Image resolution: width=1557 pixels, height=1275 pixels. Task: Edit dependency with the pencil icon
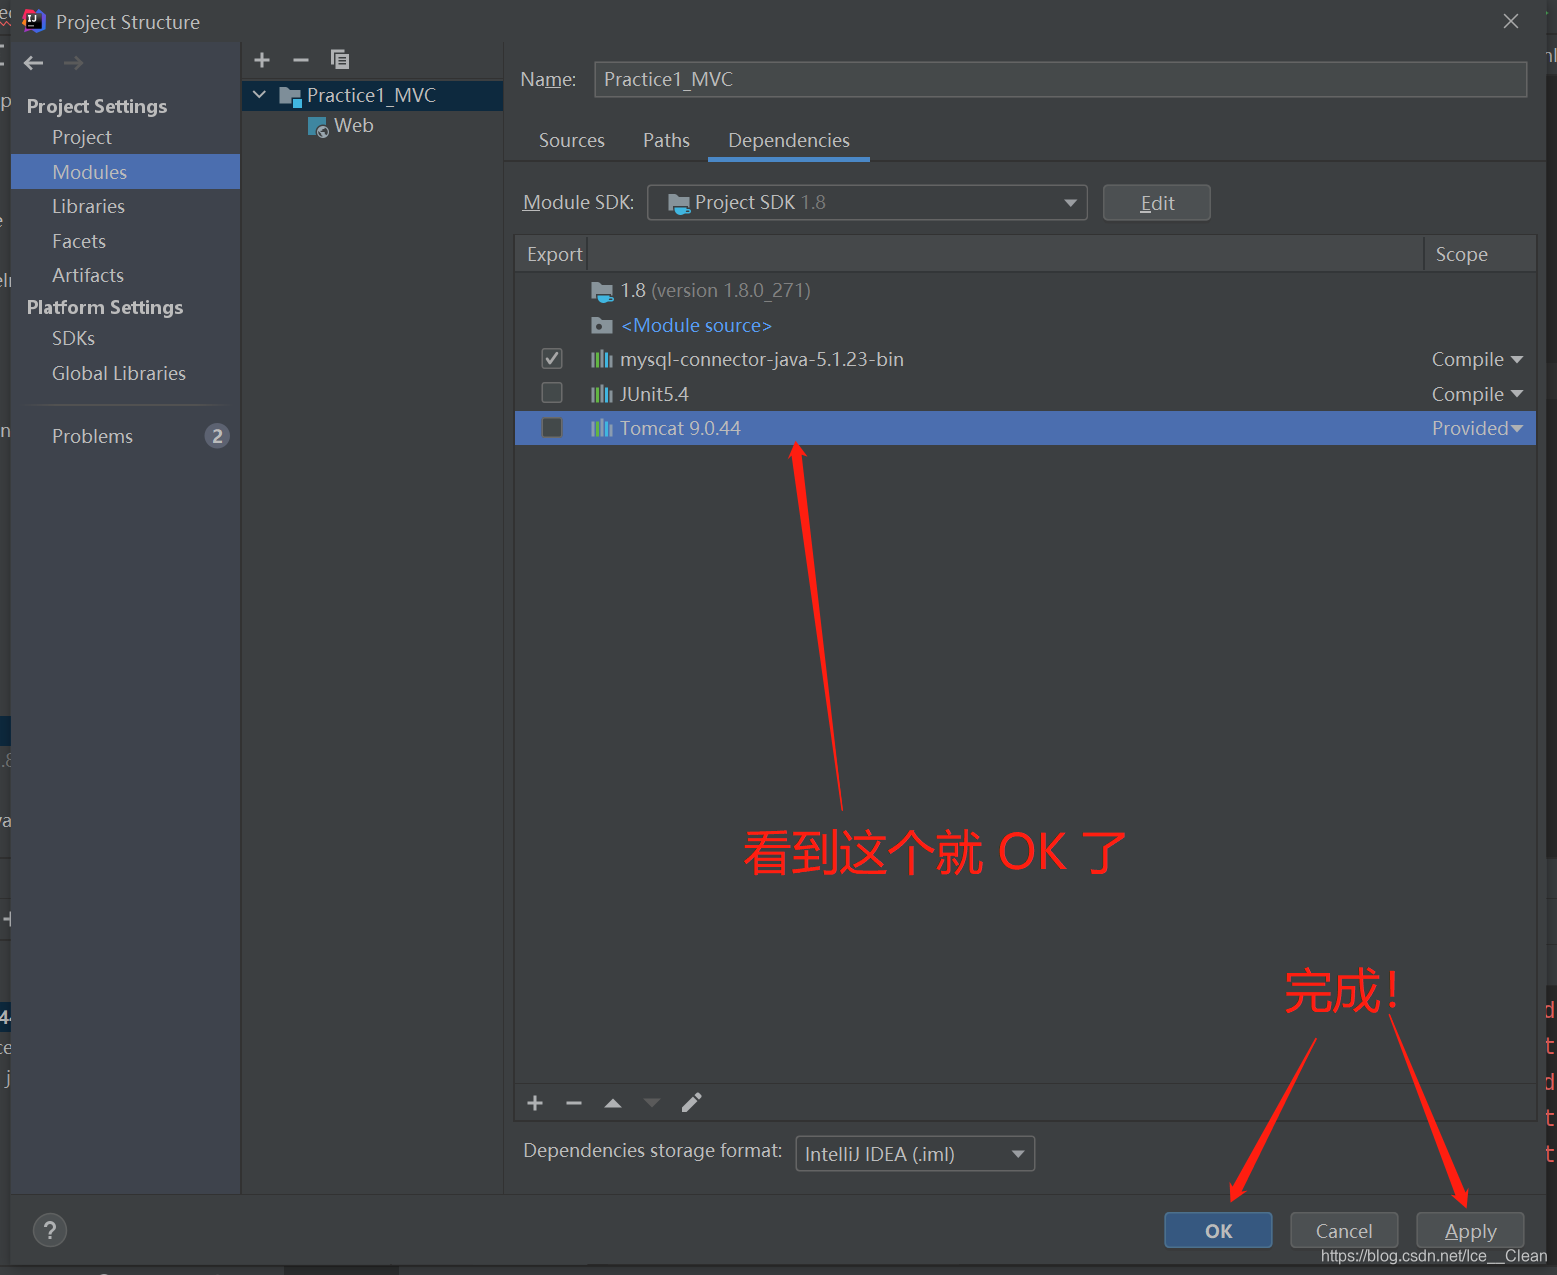[x=691, y=1103]
